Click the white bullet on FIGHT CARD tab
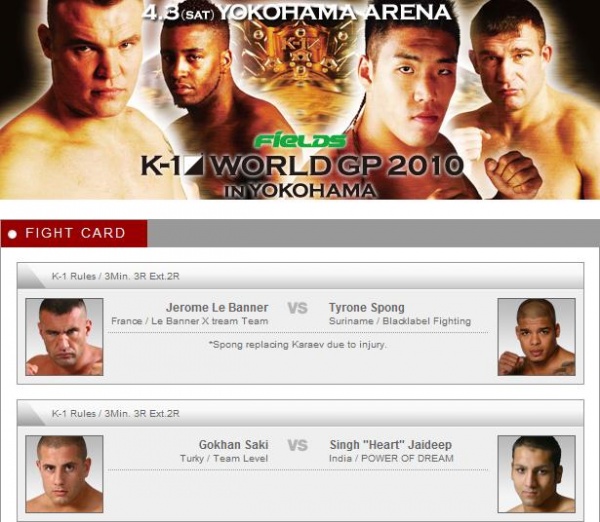The height and width of the screenshot is (522, 600). click(x=13, y=234)
